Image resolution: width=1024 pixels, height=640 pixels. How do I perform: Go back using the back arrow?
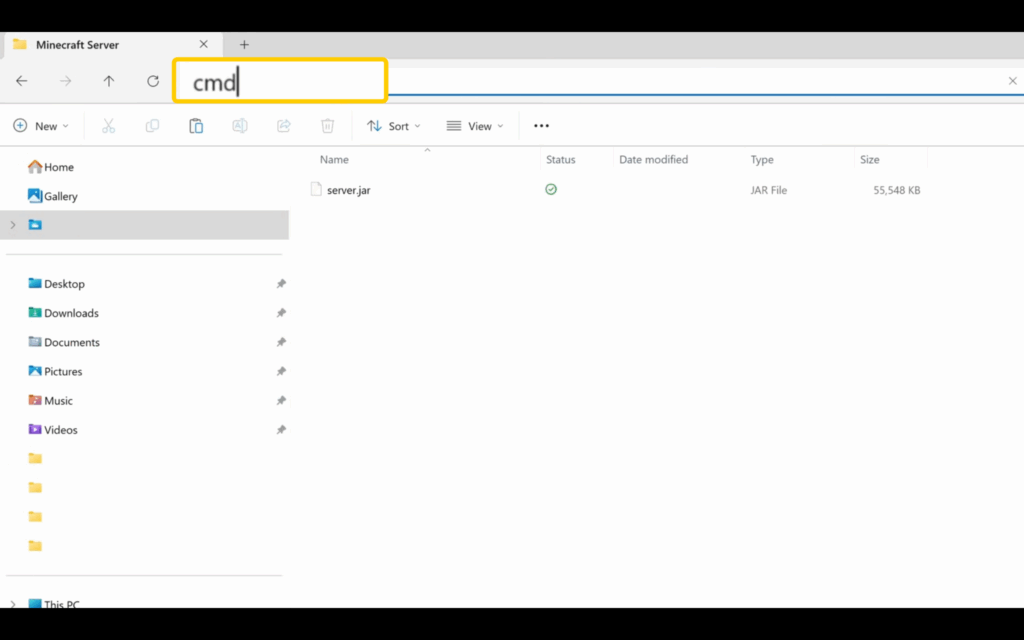22,81
